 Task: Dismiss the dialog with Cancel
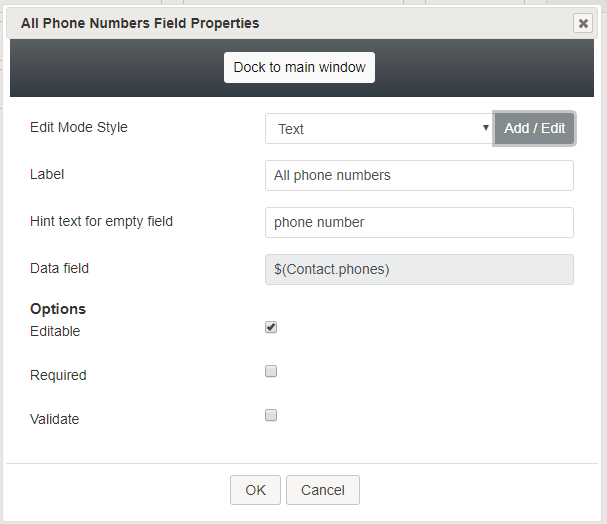click(323, 490)
